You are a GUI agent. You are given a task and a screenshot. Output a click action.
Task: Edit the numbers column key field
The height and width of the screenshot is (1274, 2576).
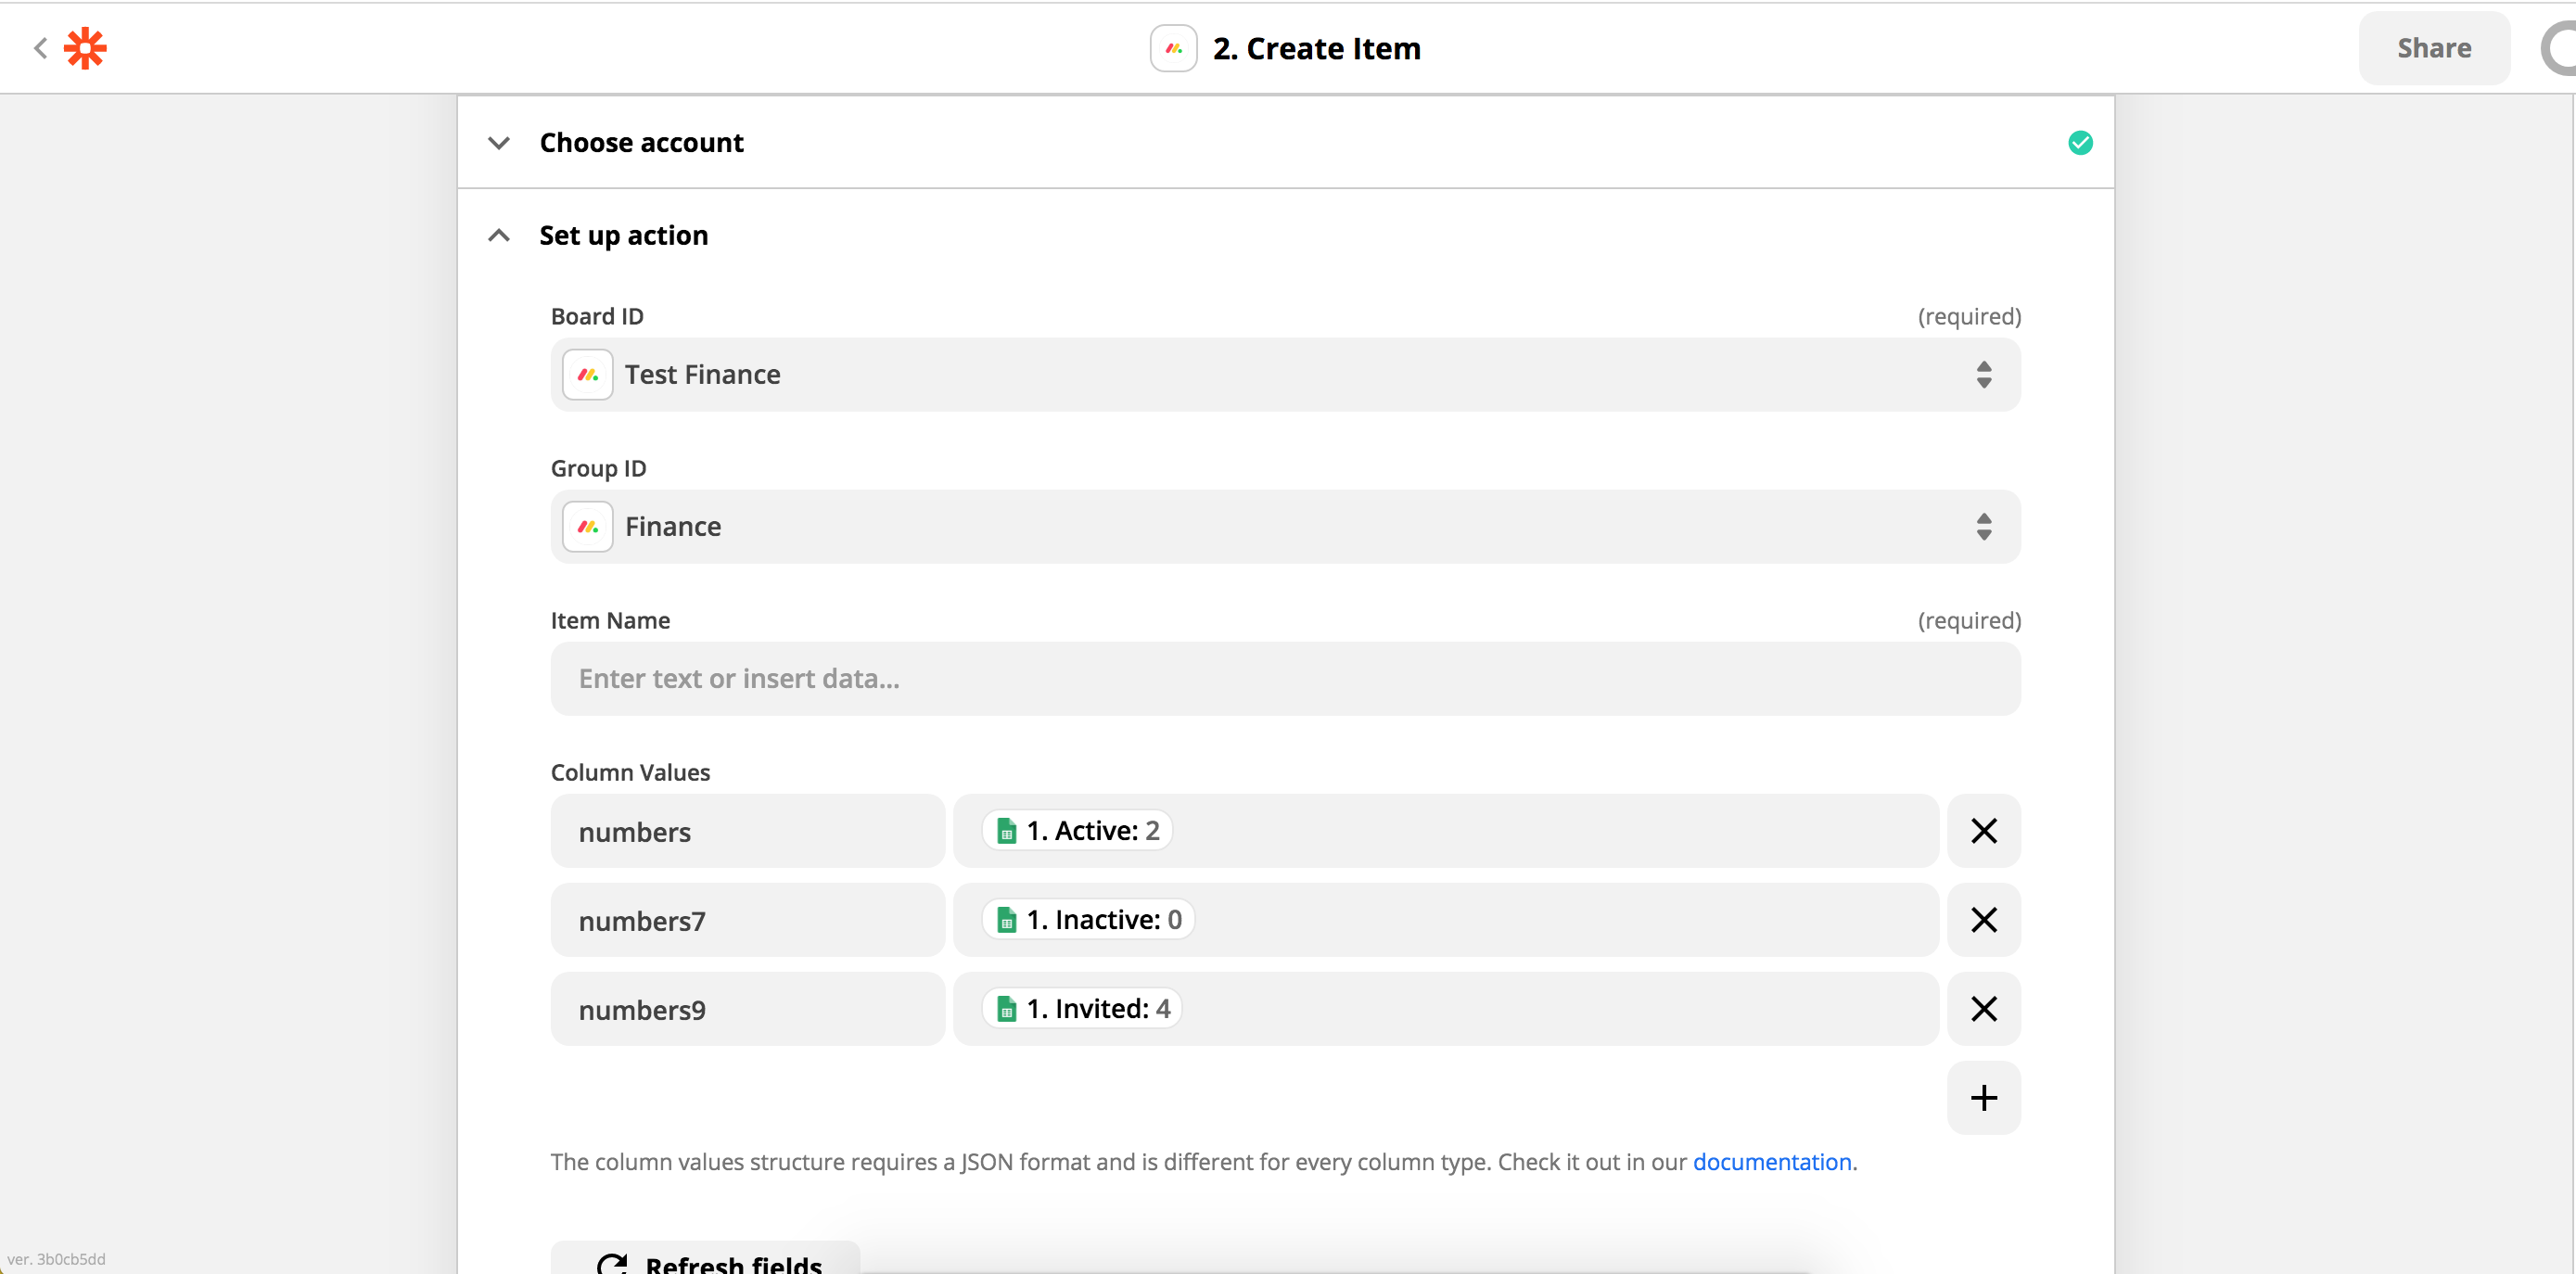pos(747,831)
